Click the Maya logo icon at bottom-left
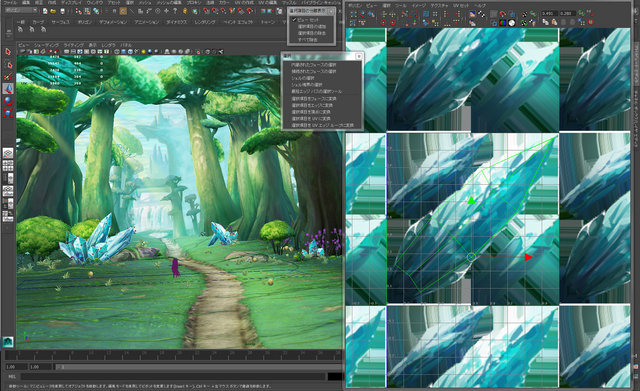 [8, 342]
